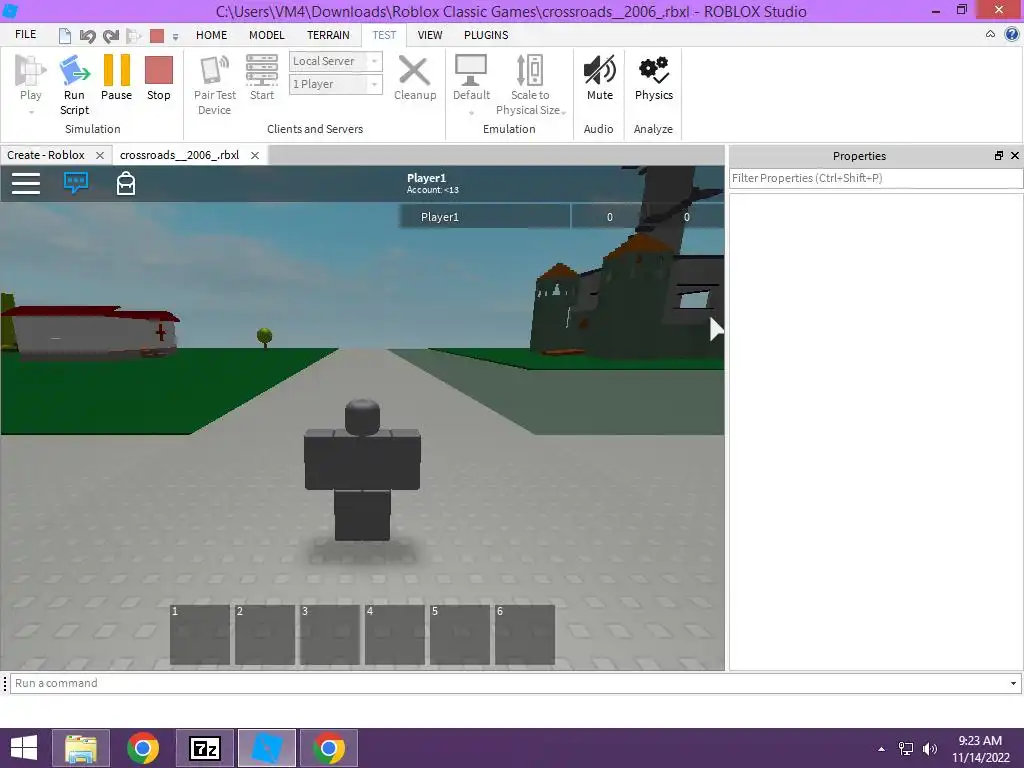This screenshot has width=1024, height=768.
Task: Switch to the TERRAIN ribbon tab
Action: coord(328,35)
